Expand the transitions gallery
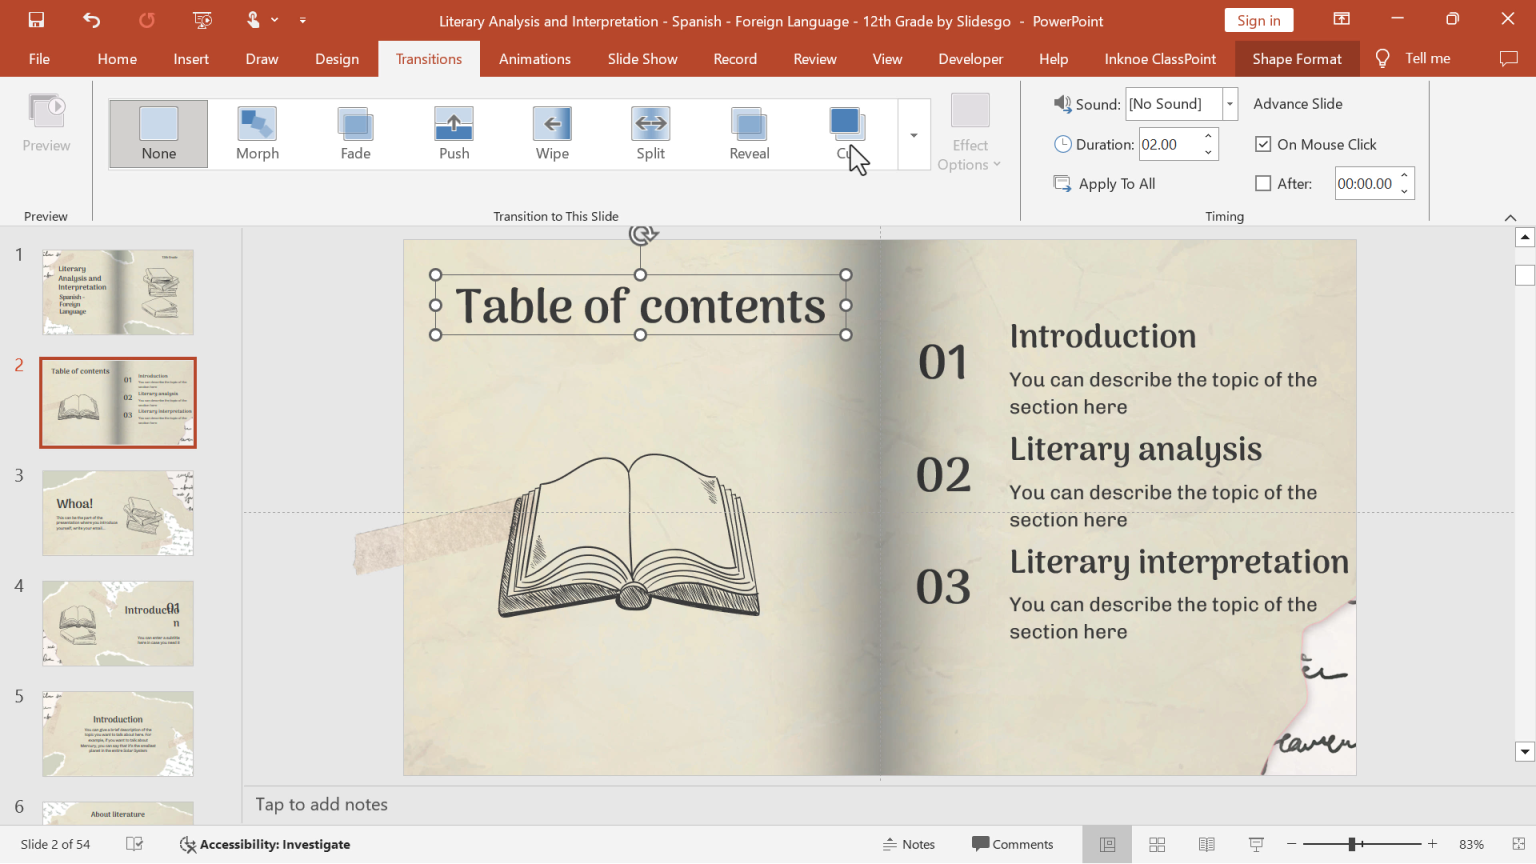The width and height of the screenshot is (1536, 864). tap(913, 133)
